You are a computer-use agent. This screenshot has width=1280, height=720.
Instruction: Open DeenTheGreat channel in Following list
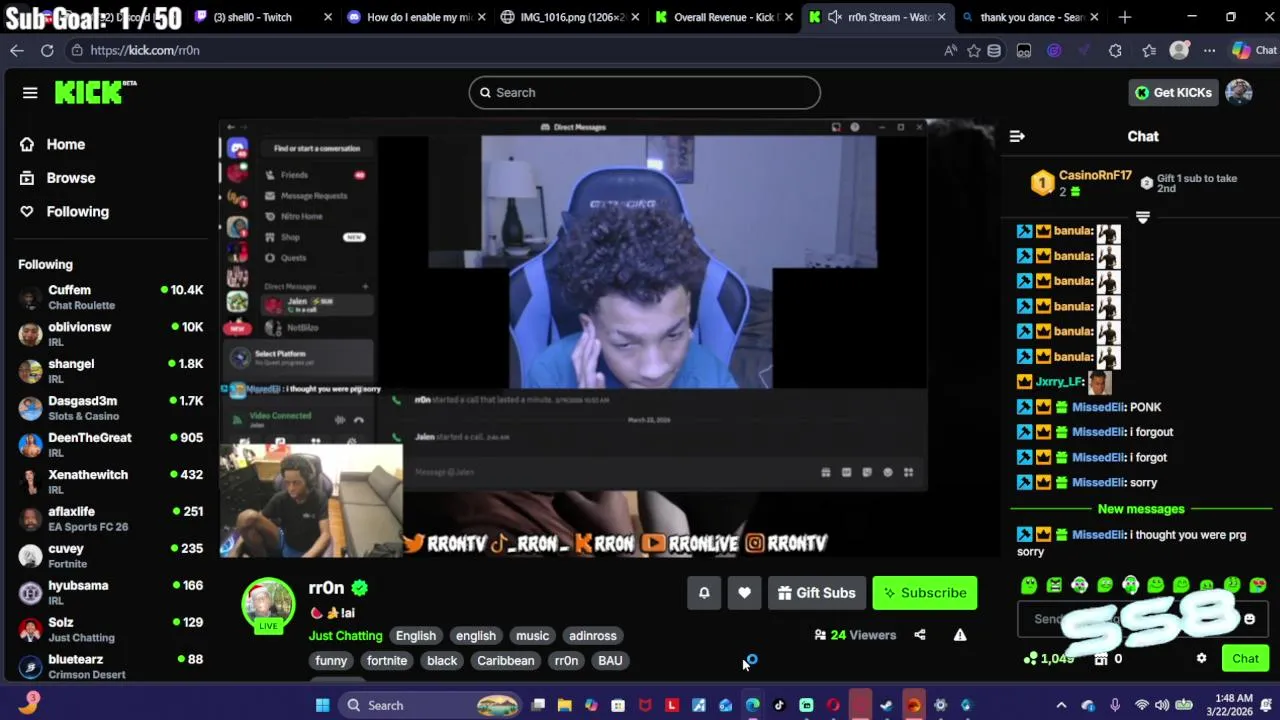click(x=111, y=445)
